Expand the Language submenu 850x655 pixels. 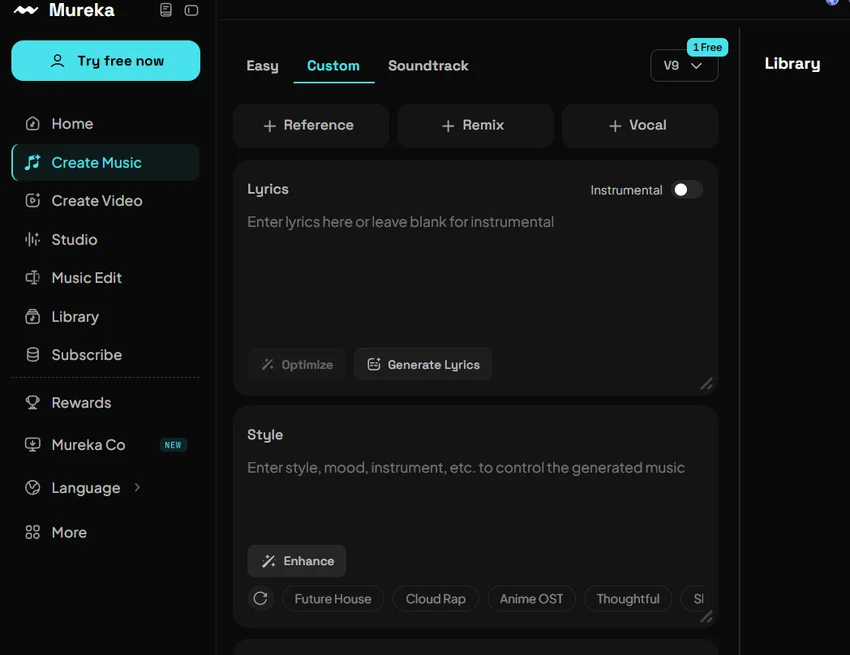click(x=138, y=487)
